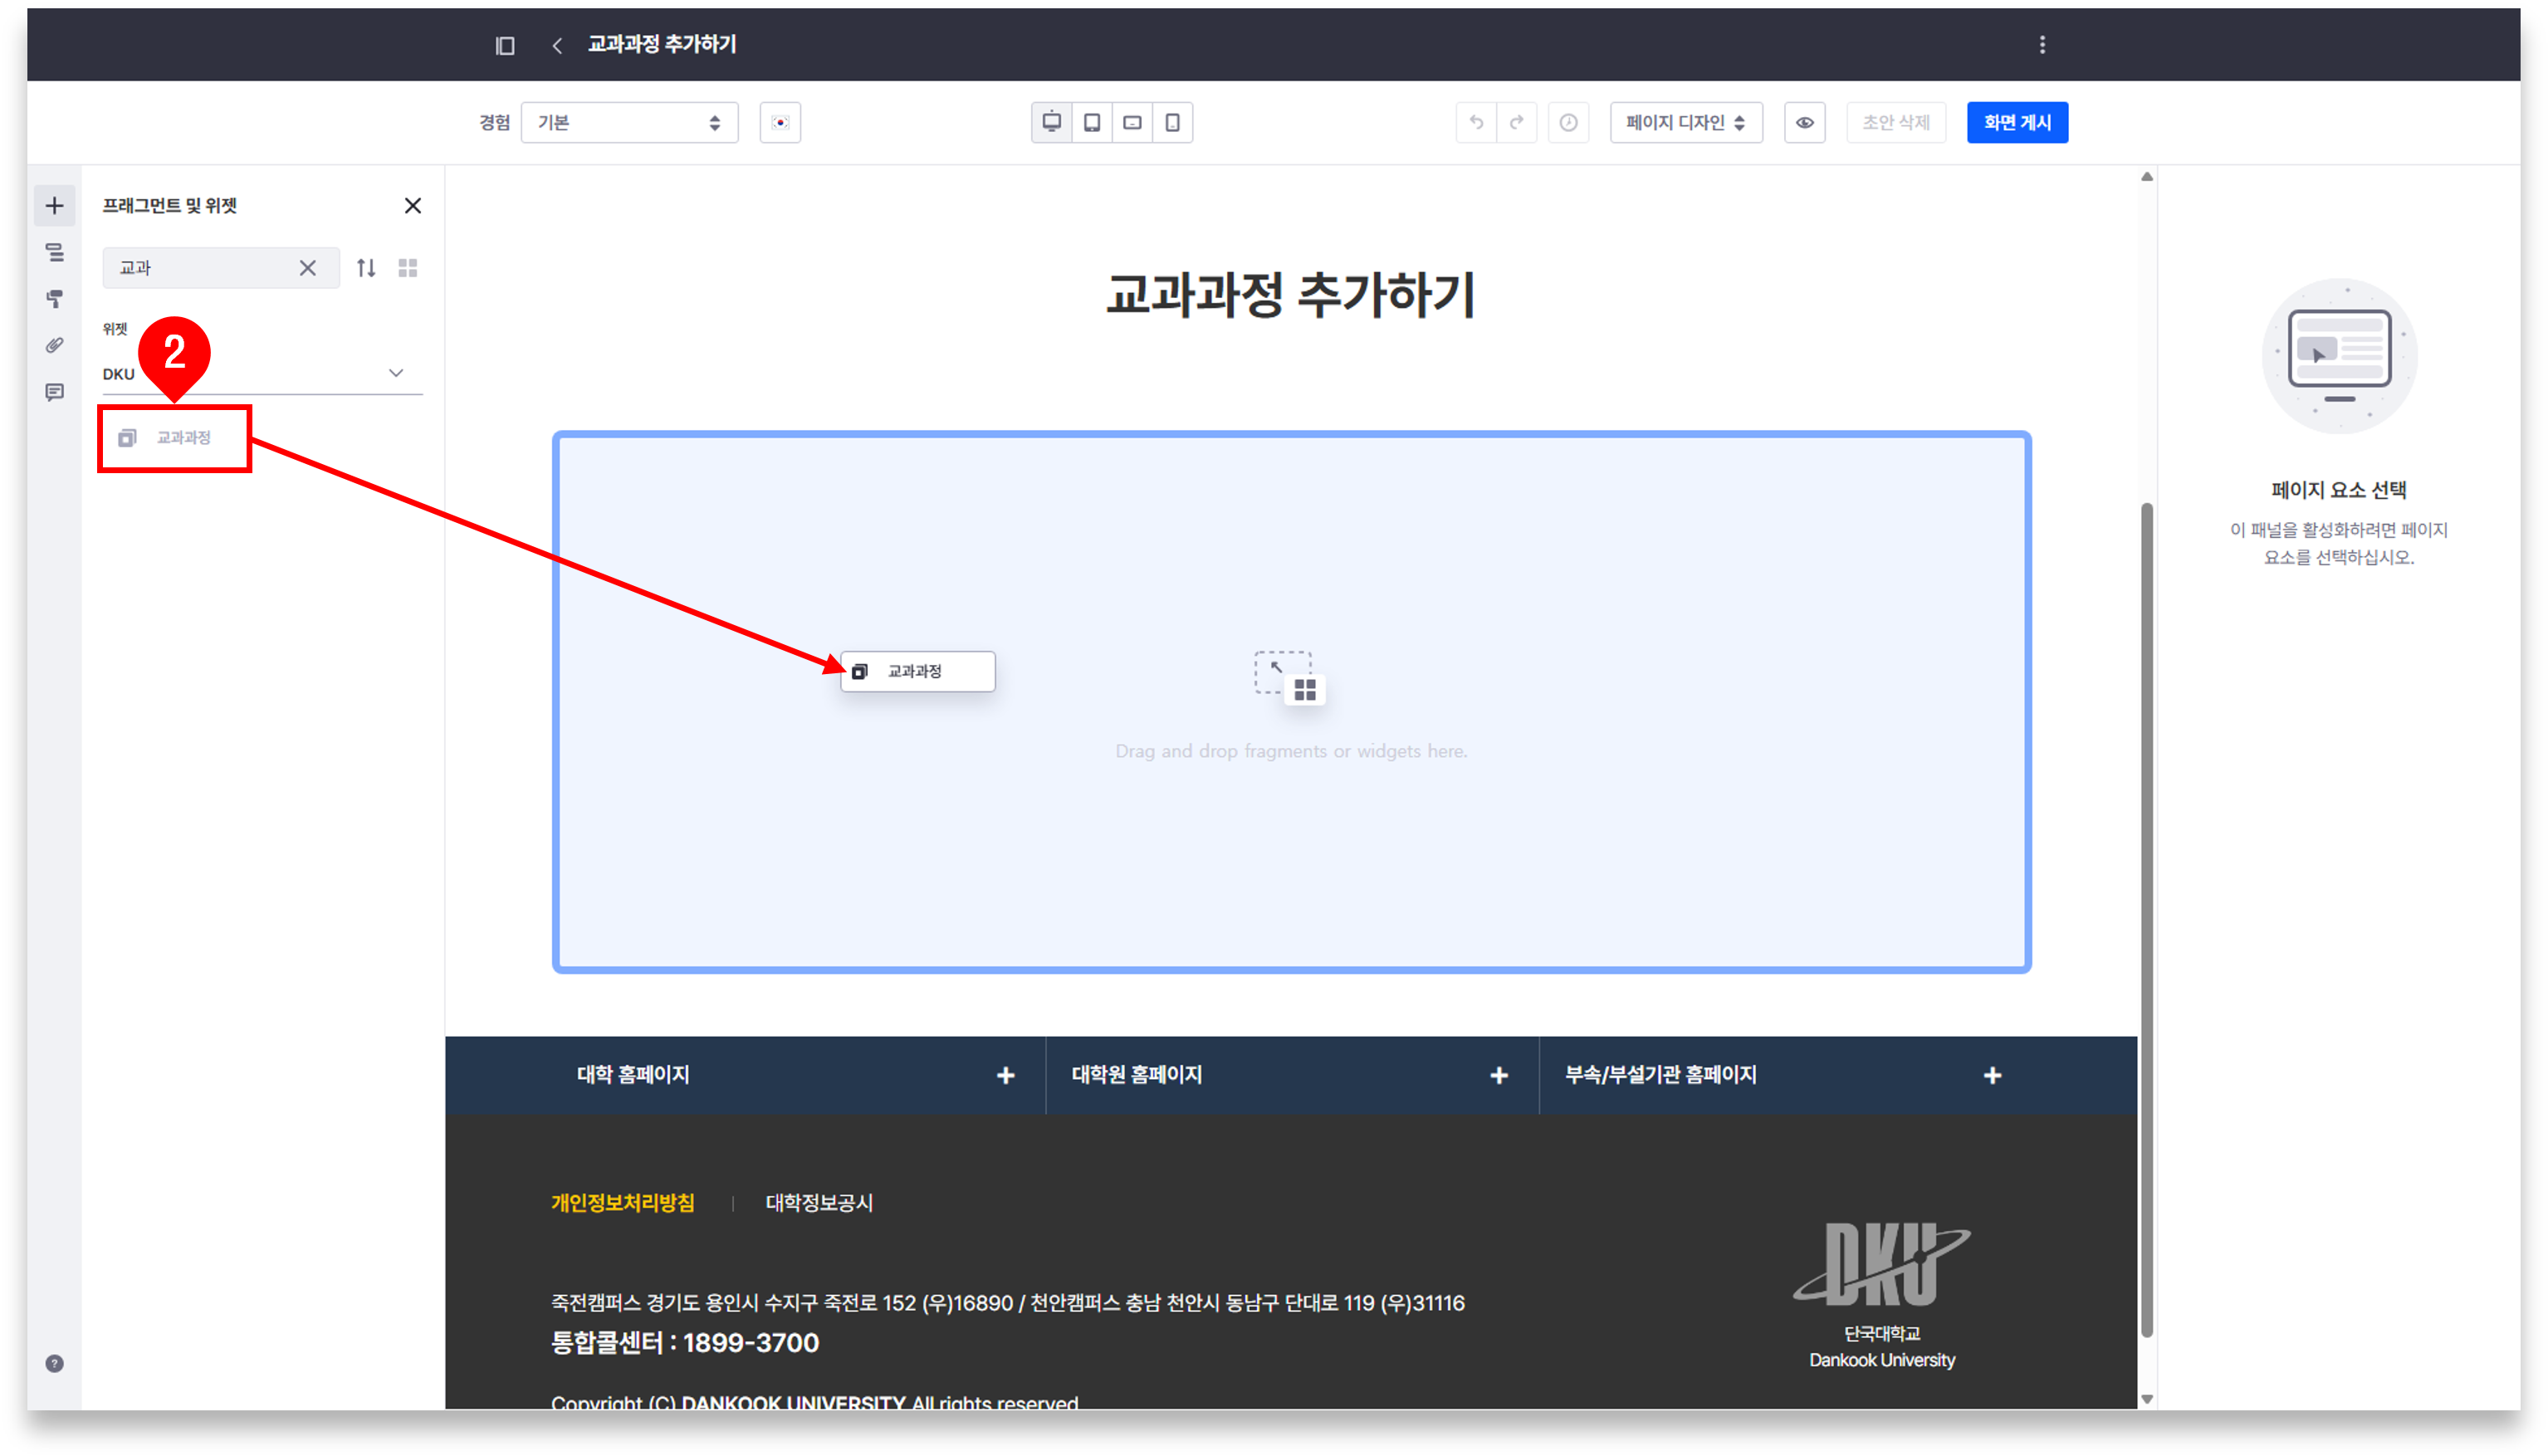The image size is (2548, 1456).
Task: Open the 개인정보처리방침 link
Action: click(622, 1202)
